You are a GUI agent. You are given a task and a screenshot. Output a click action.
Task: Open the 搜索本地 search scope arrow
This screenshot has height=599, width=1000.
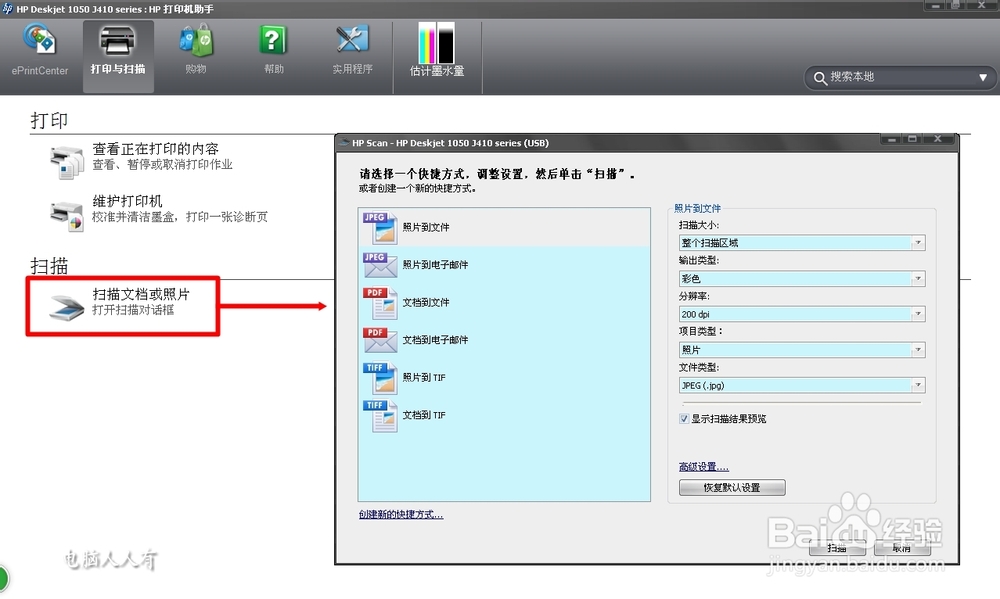983,78
